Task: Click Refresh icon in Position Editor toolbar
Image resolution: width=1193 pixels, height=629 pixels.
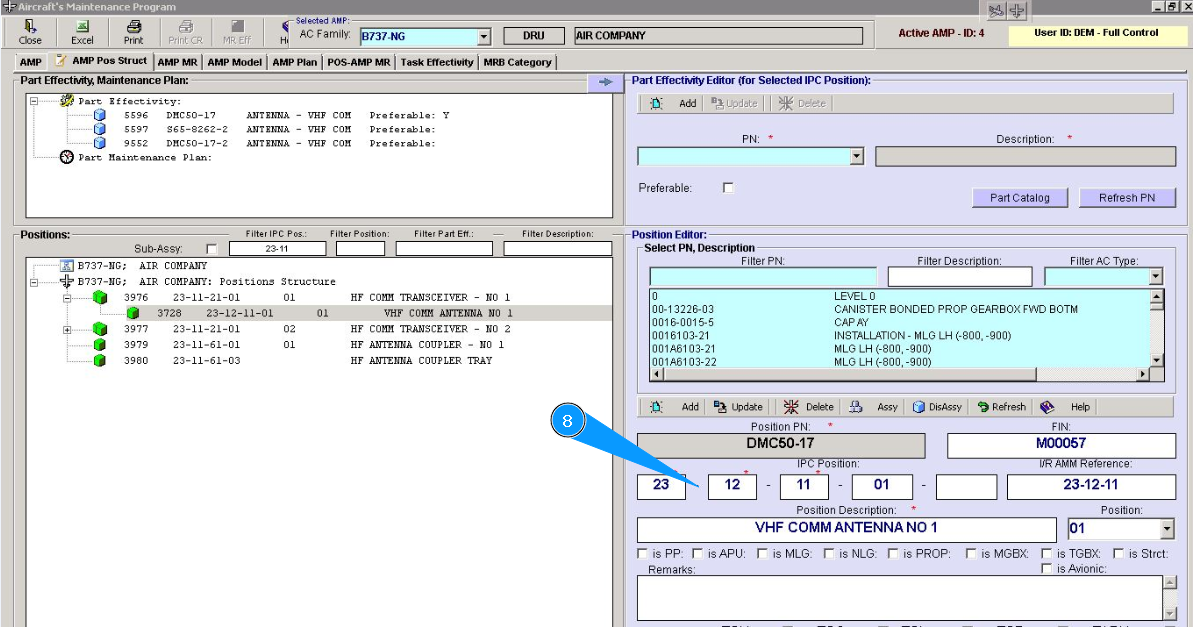Action: (983, 407)
